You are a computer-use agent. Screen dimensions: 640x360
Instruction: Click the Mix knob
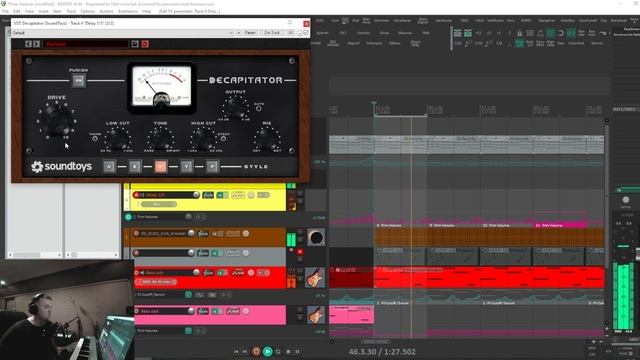[x=267, y=140]
